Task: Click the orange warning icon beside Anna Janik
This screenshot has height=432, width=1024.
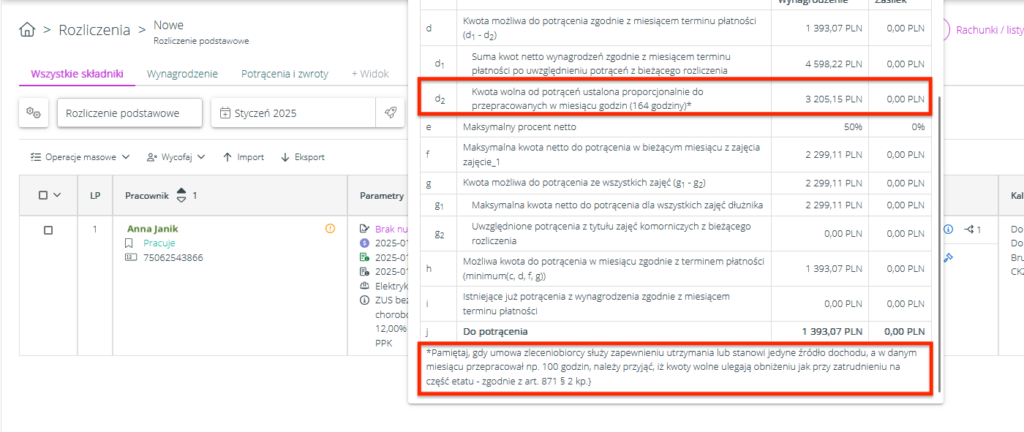Action: point(330,229)
